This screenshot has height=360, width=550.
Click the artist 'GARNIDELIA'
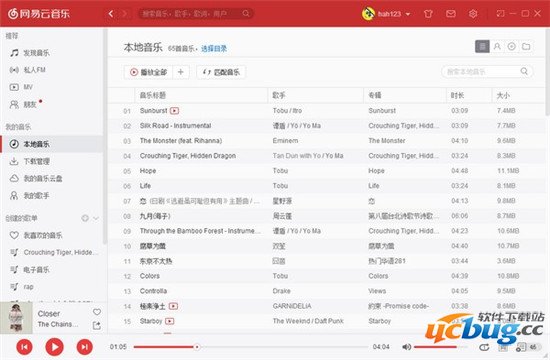click(292, 306)
